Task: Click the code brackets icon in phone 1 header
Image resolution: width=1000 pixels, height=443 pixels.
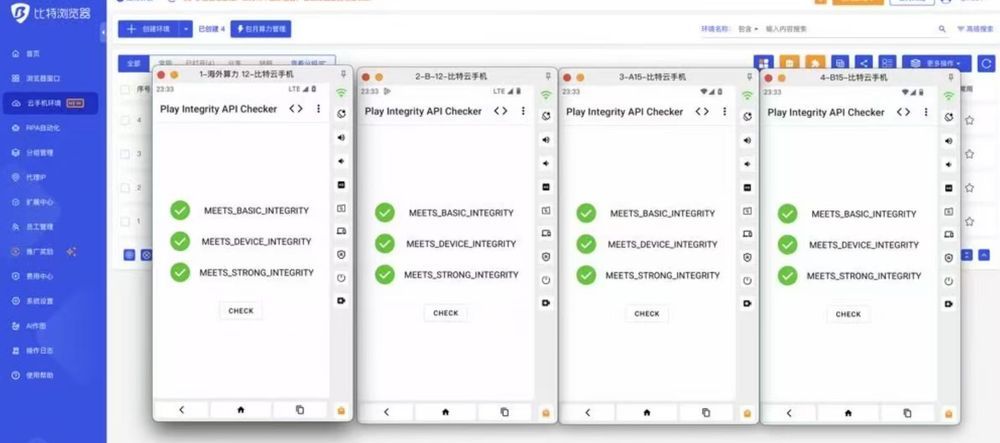Action: tap(296, 109)
